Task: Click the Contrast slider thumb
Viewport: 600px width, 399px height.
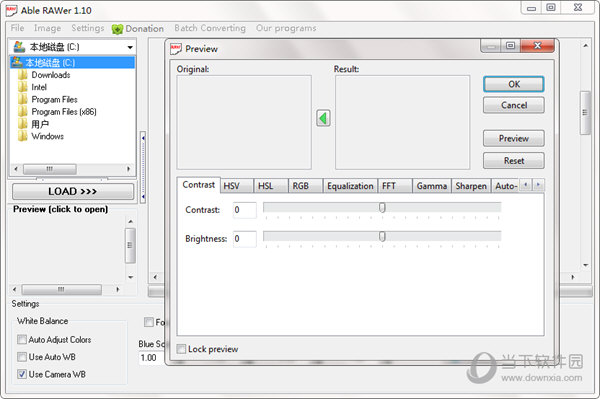Action: pos(382,207)
